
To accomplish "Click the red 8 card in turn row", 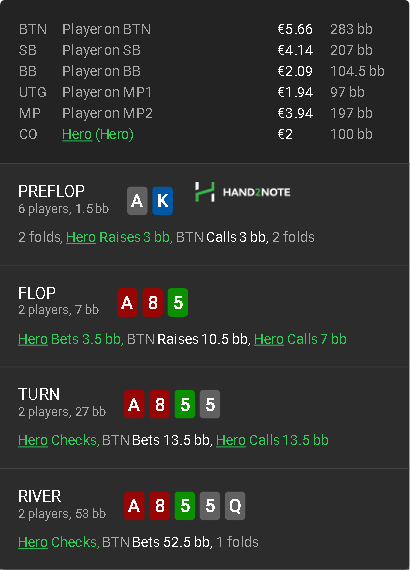I will tap(160, 404).
